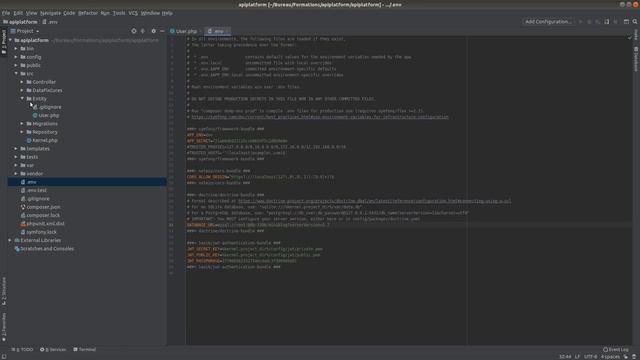The height and width of the screenshot is (360, 640).
Task: Click the run with coverage icon
Action: pyautogui.click(x=598, y=22)
